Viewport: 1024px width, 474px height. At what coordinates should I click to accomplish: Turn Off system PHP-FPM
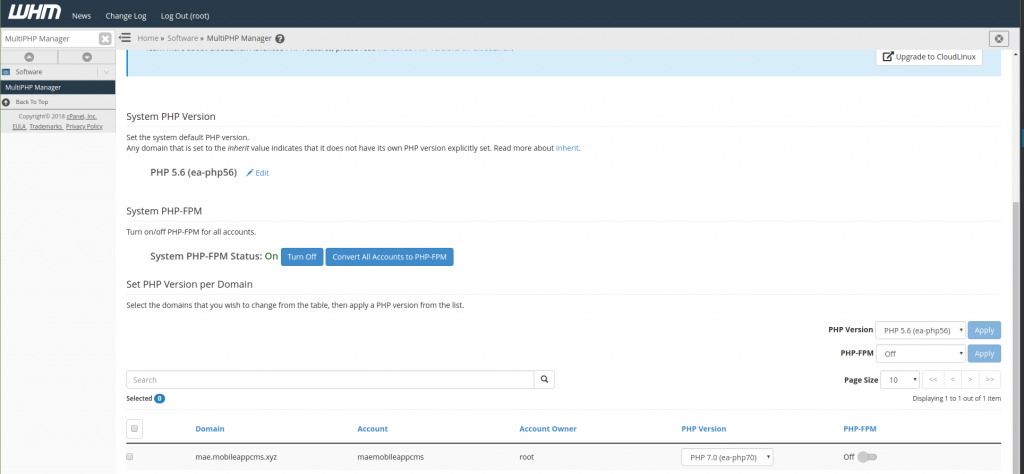click(x=301, y=257)
